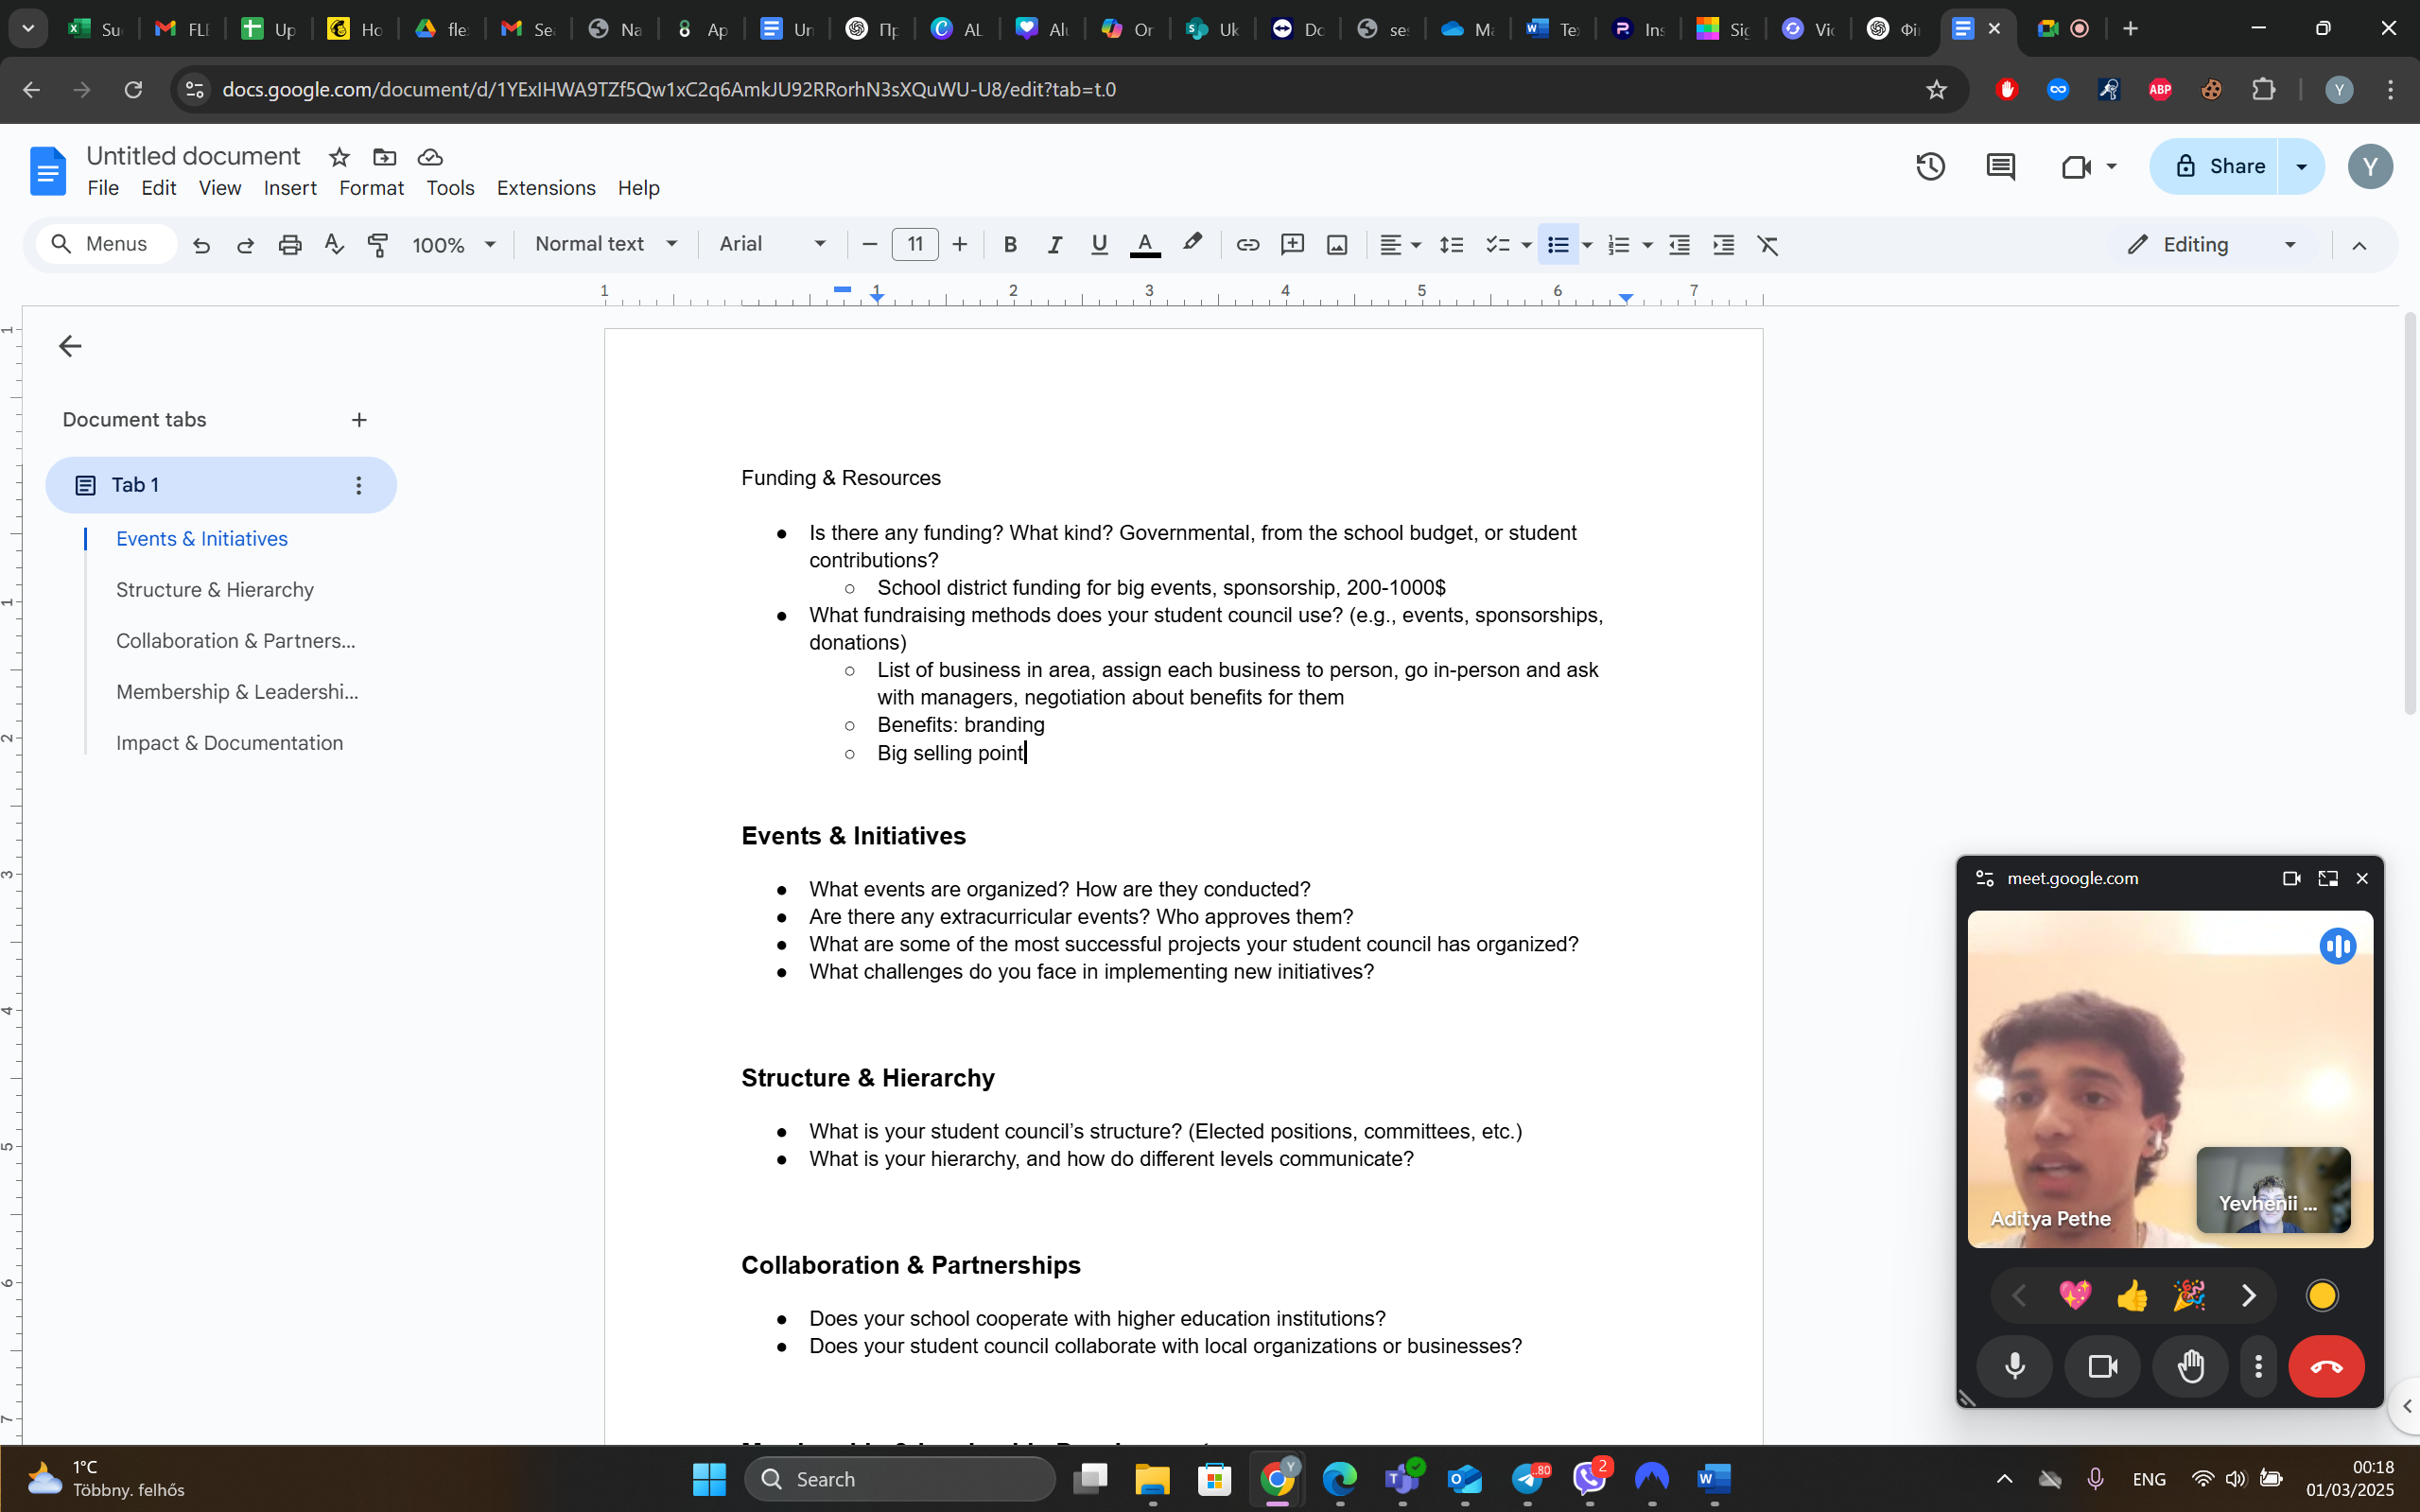Click the Print icon in toolbar
2420x1512 pixels.
290,245
